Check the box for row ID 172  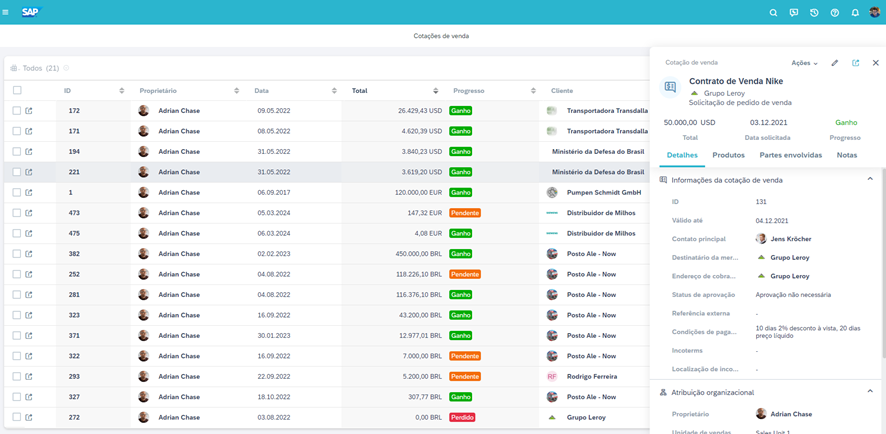tap(17, 111)
